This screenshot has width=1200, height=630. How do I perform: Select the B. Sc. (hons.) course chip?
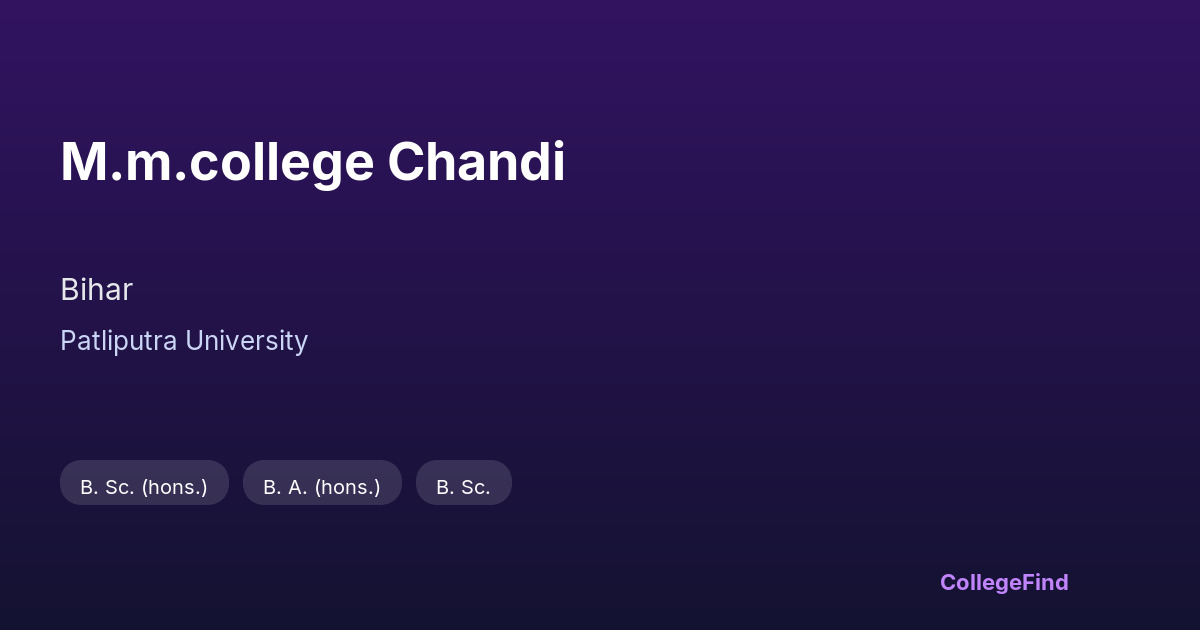tap(144, 487)
